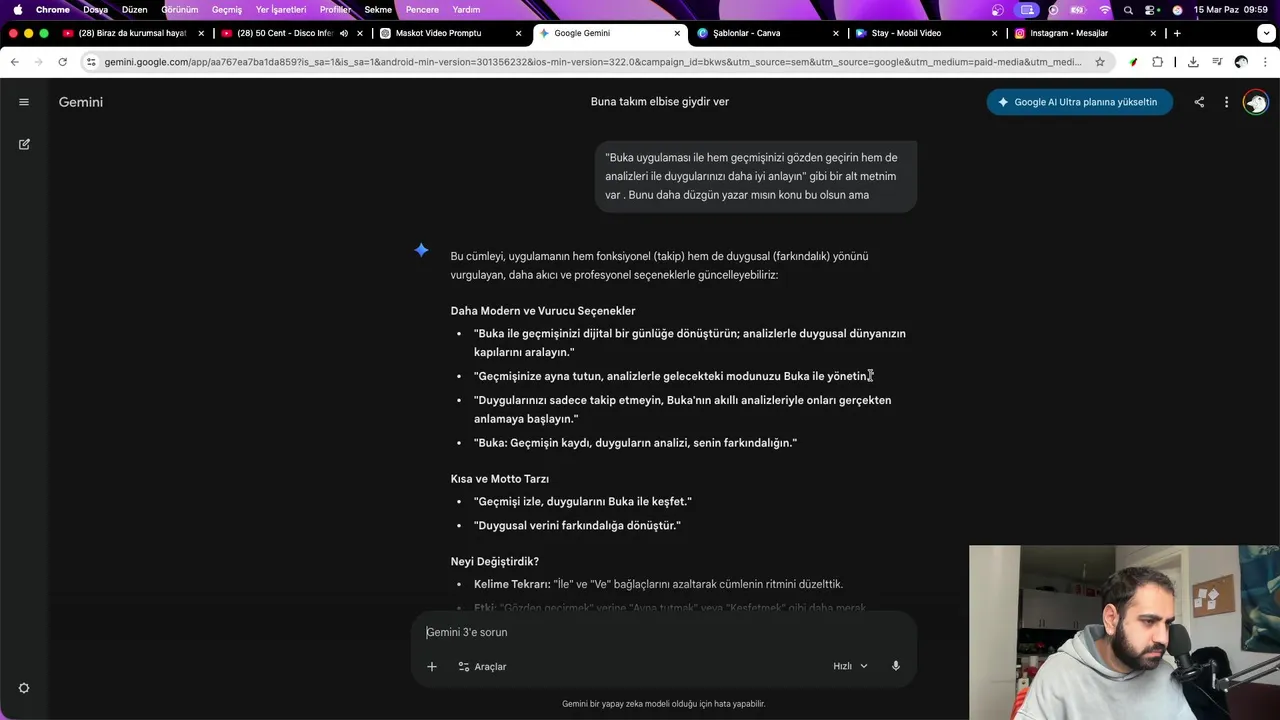Open the Araçlar tools menu
The image size is (1280, 720).
pos(482,666)
